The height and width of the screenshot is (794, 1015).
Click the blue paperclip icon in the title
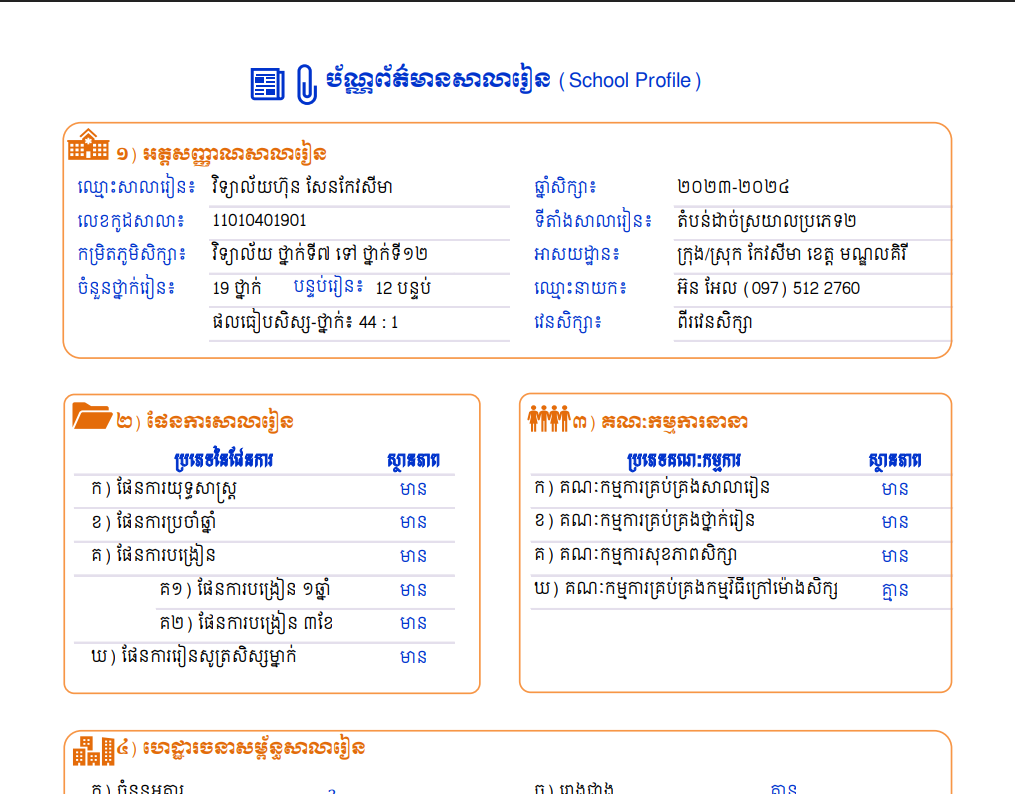click(x=307, y=84)
